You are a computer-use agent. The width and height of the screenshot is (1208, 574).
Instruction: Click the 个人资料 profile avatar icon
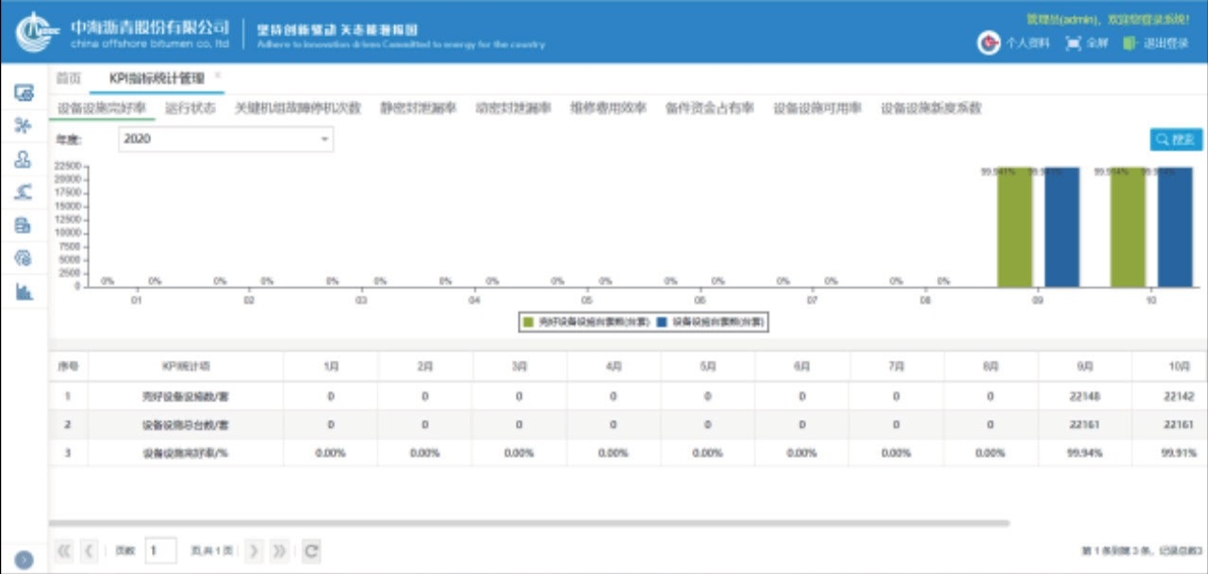[x=989, y=43]
